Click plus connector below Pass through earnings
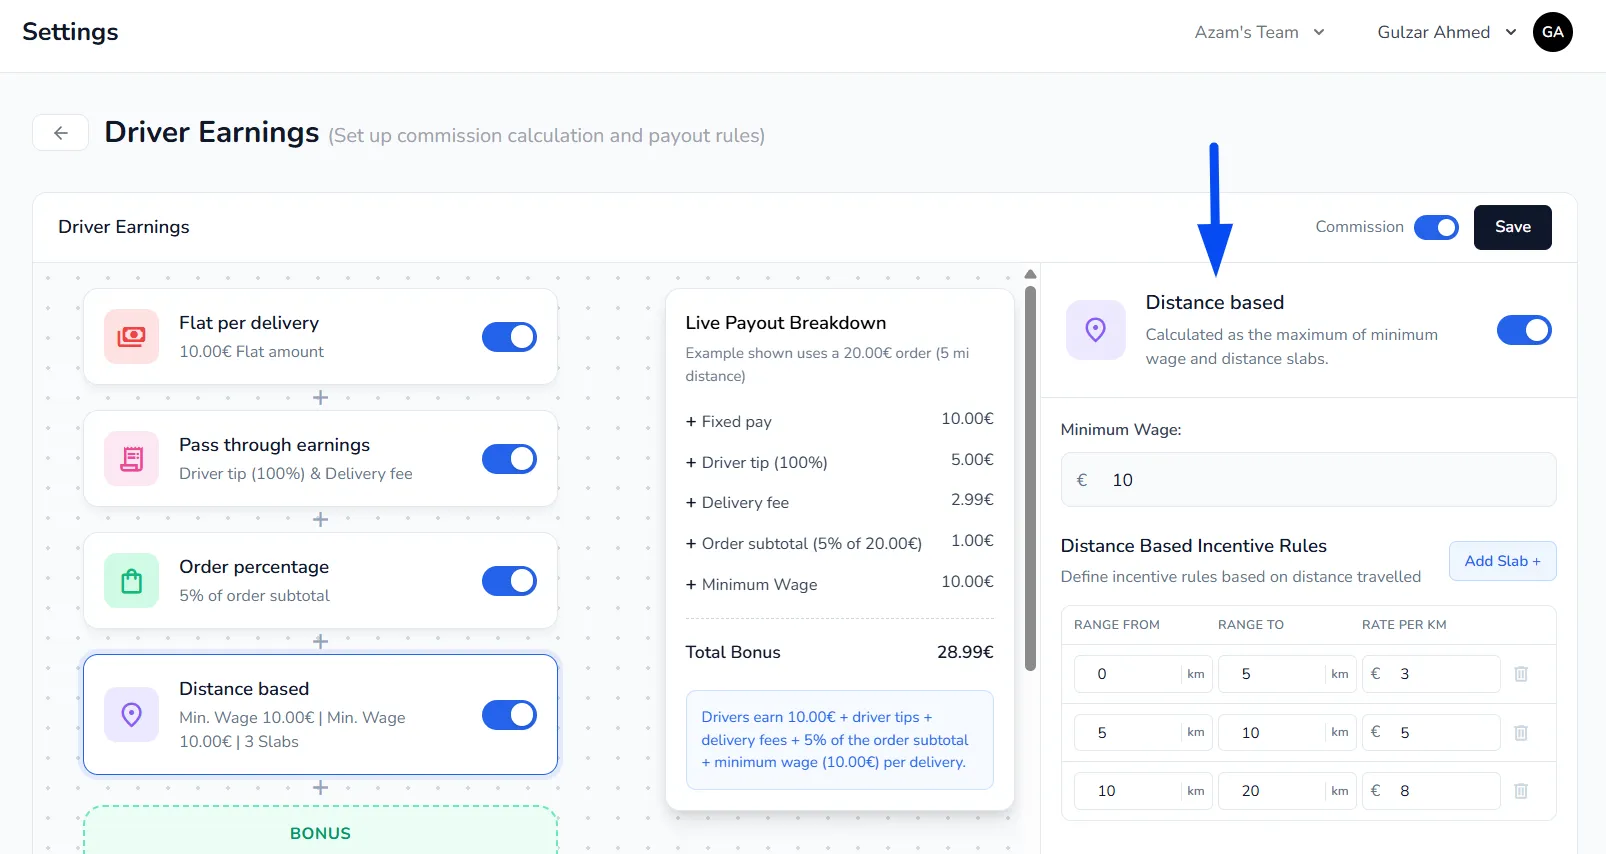The height and width of the screenshot is (854, 1606). [x=320, y=520]
